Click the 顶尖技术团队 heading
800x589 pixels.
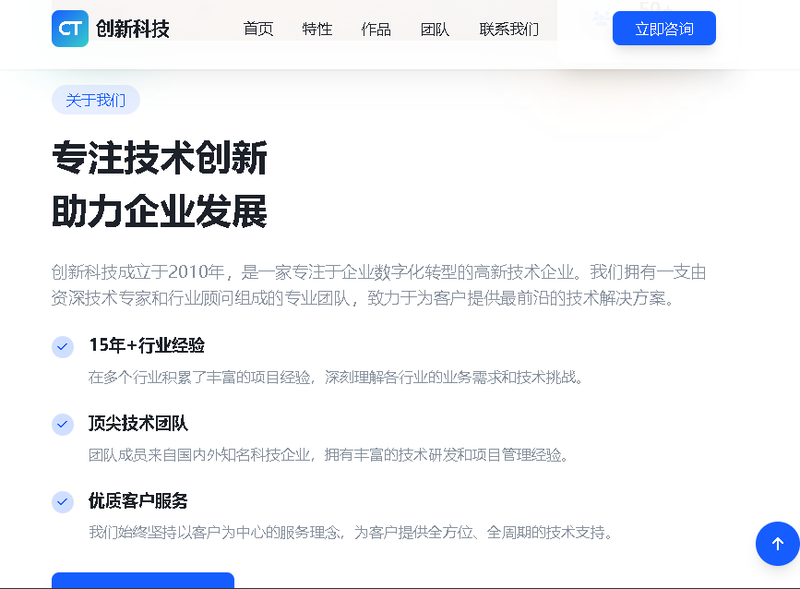138,423
